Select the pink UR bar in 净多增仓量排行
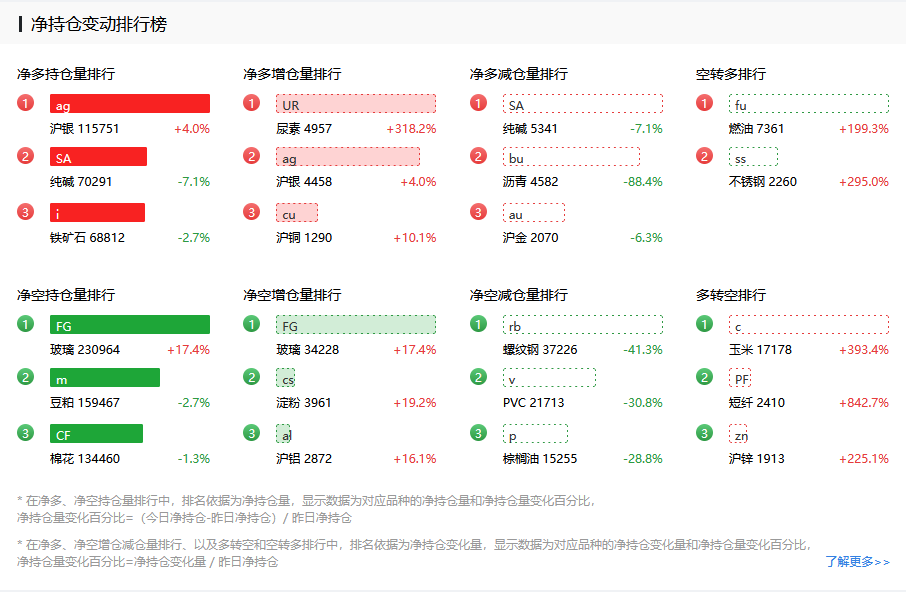This screenshot has width=906, height=592. (356, 104)
